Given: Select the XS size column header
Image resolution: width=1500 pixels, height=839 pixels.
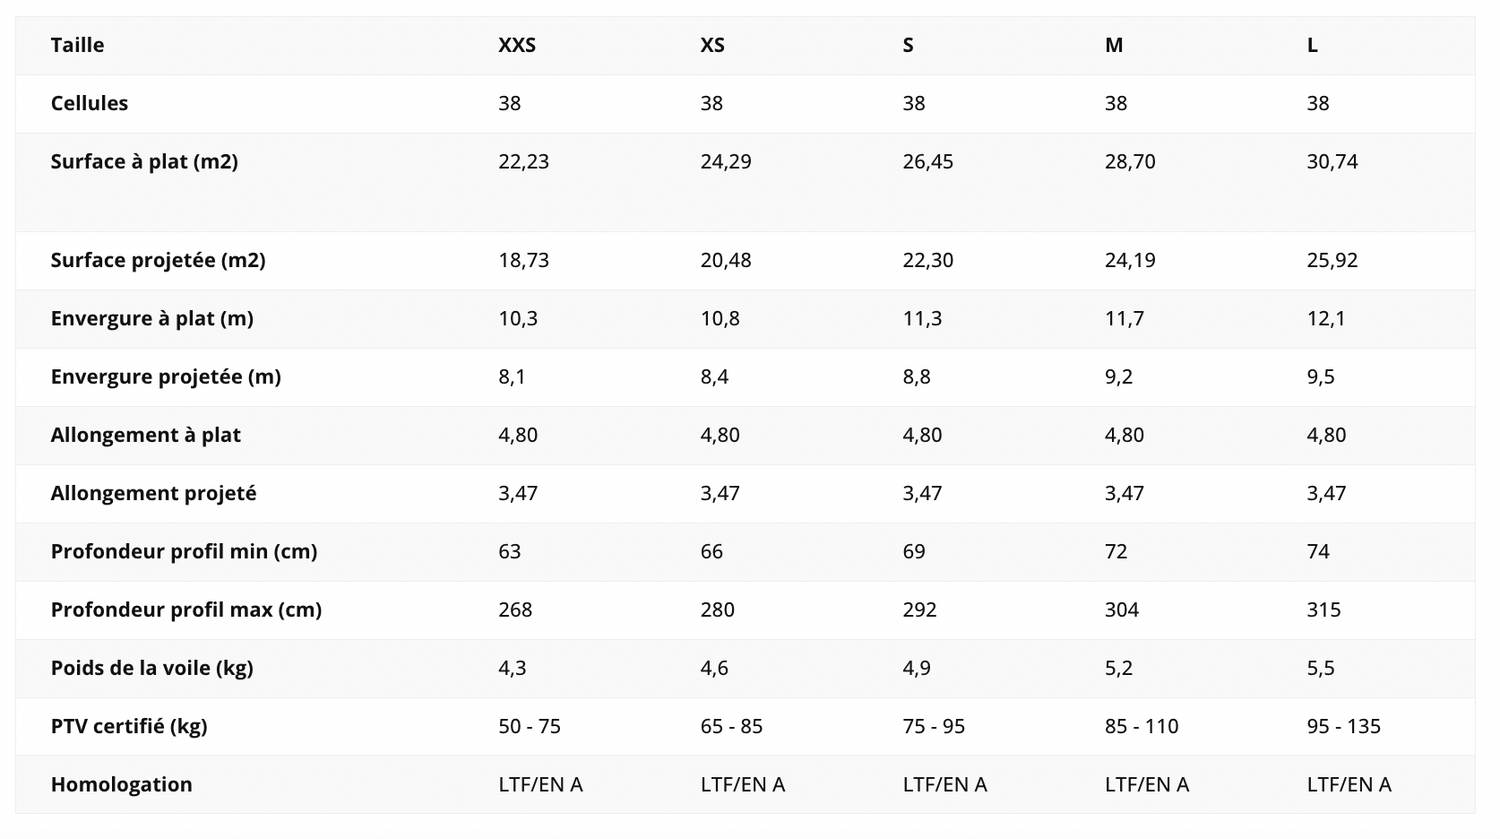Looking at the screenshot, I should pyautogui.click(x=712, y=45).
